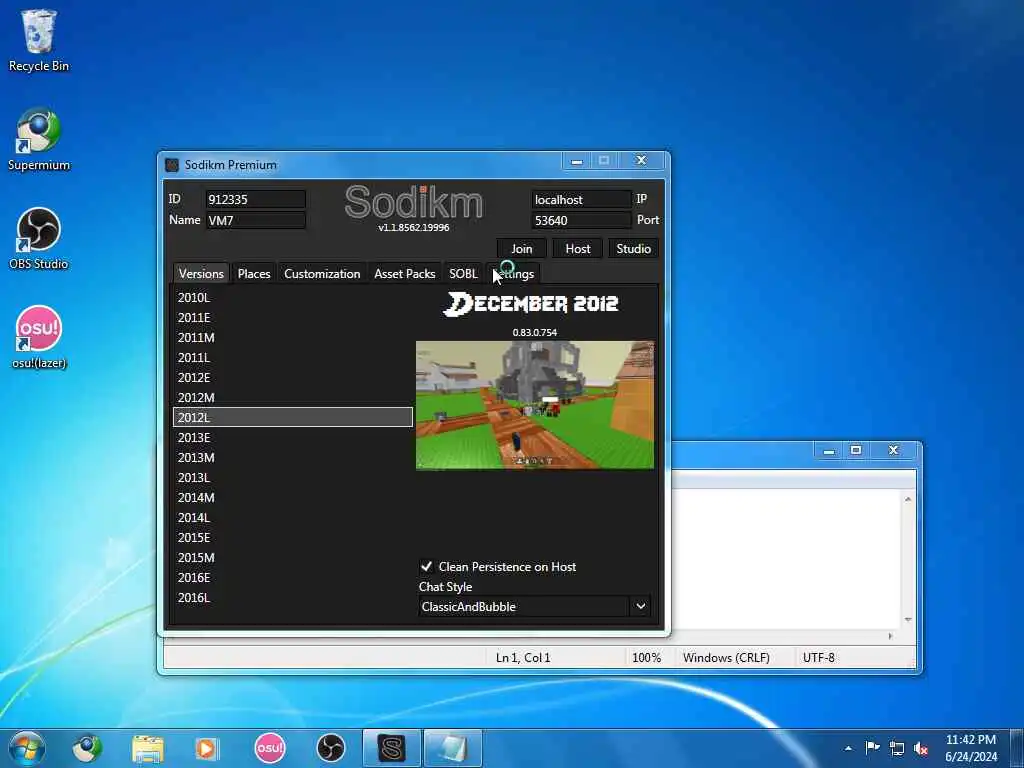Screen dimensions: 1024x768
Task: Select version 2012E in the list
Action: tap(293, 377)
